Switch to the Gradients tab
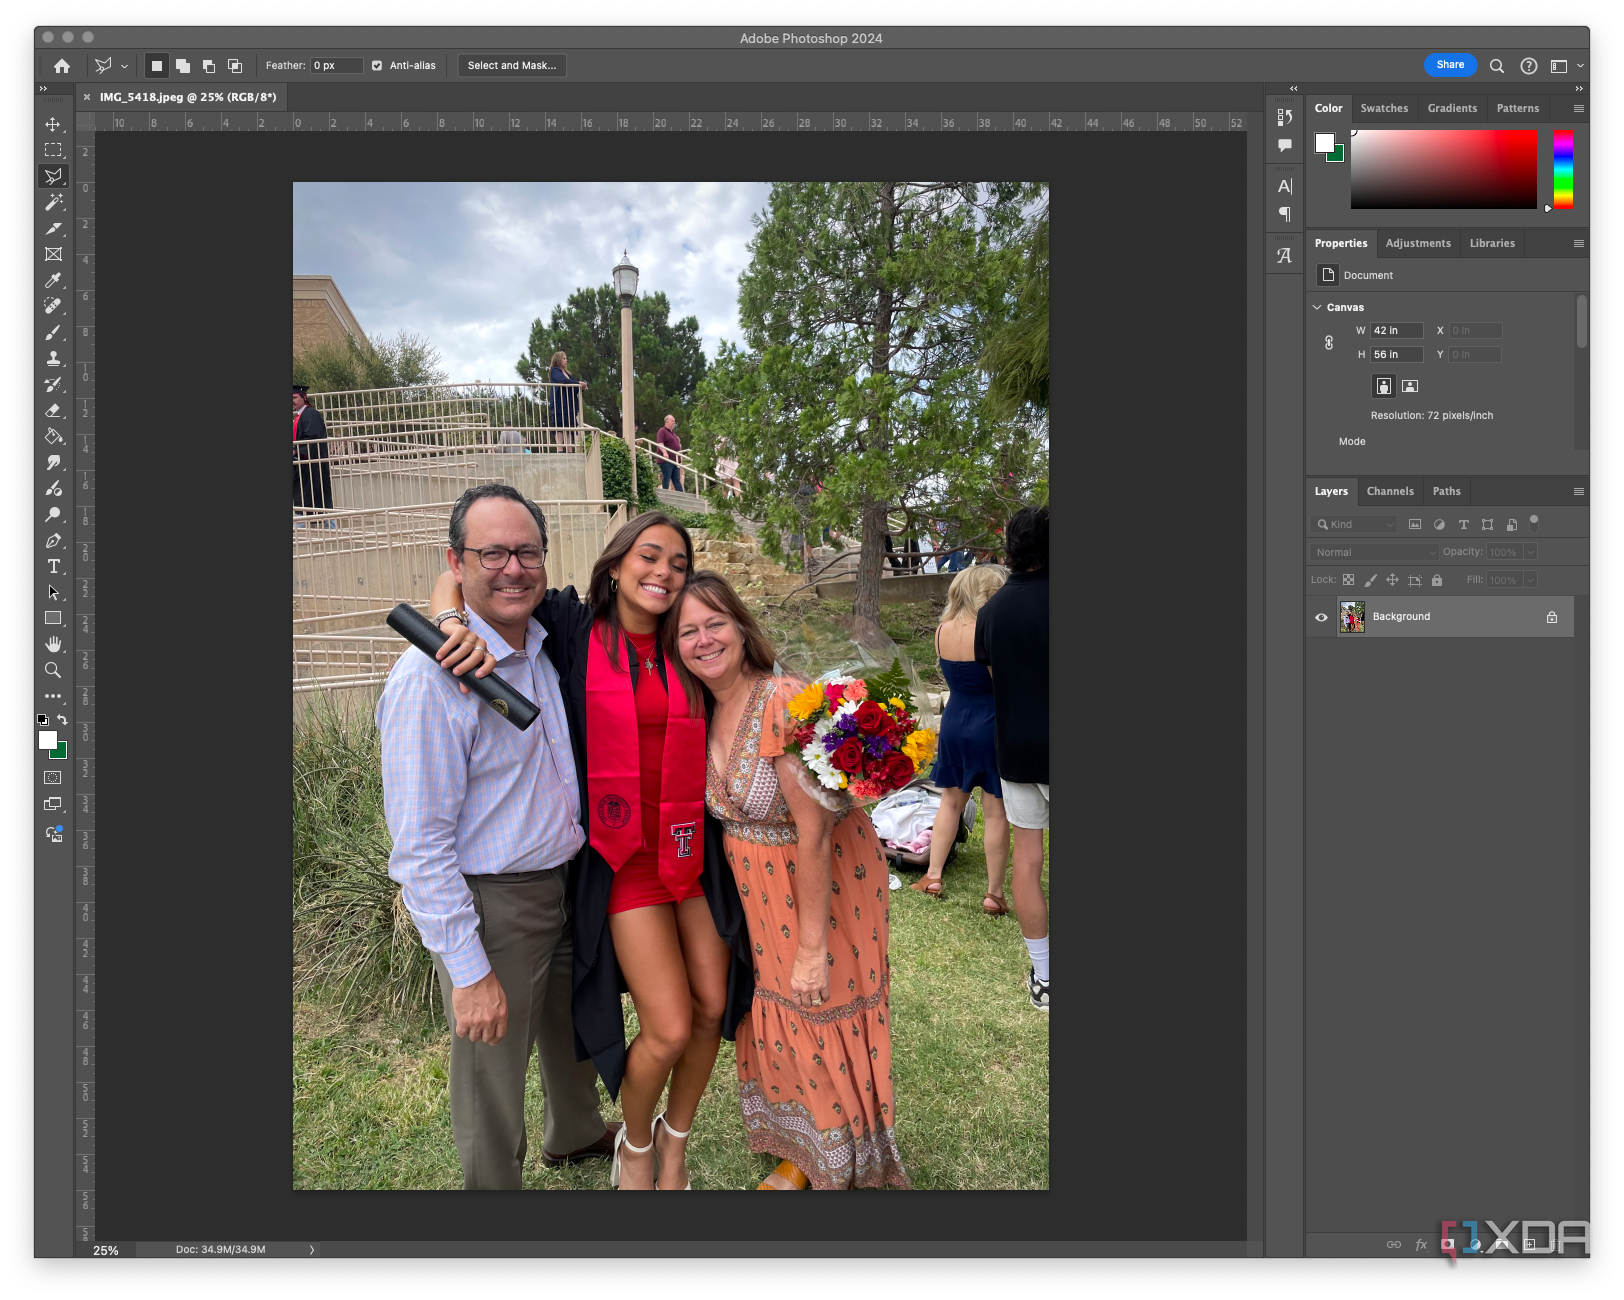1624x1300 pixels. click(1452, 108)
